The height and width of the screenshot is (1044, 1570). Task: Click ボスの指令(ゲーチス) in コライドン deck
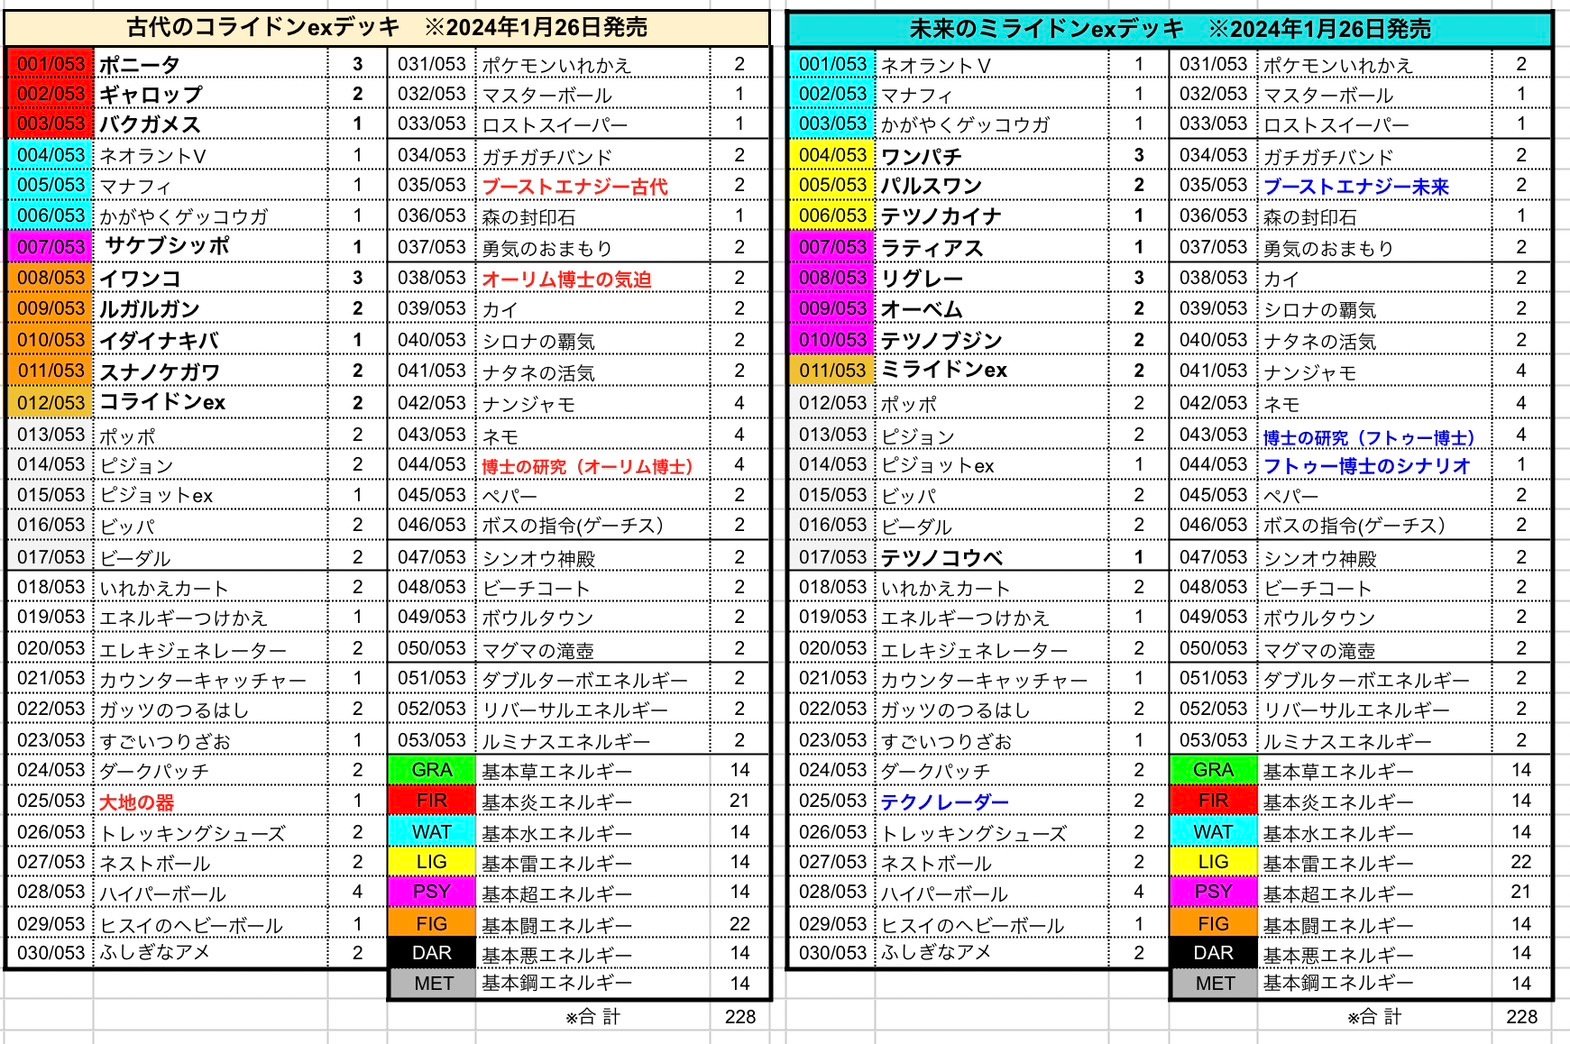[x=593, y=526]
